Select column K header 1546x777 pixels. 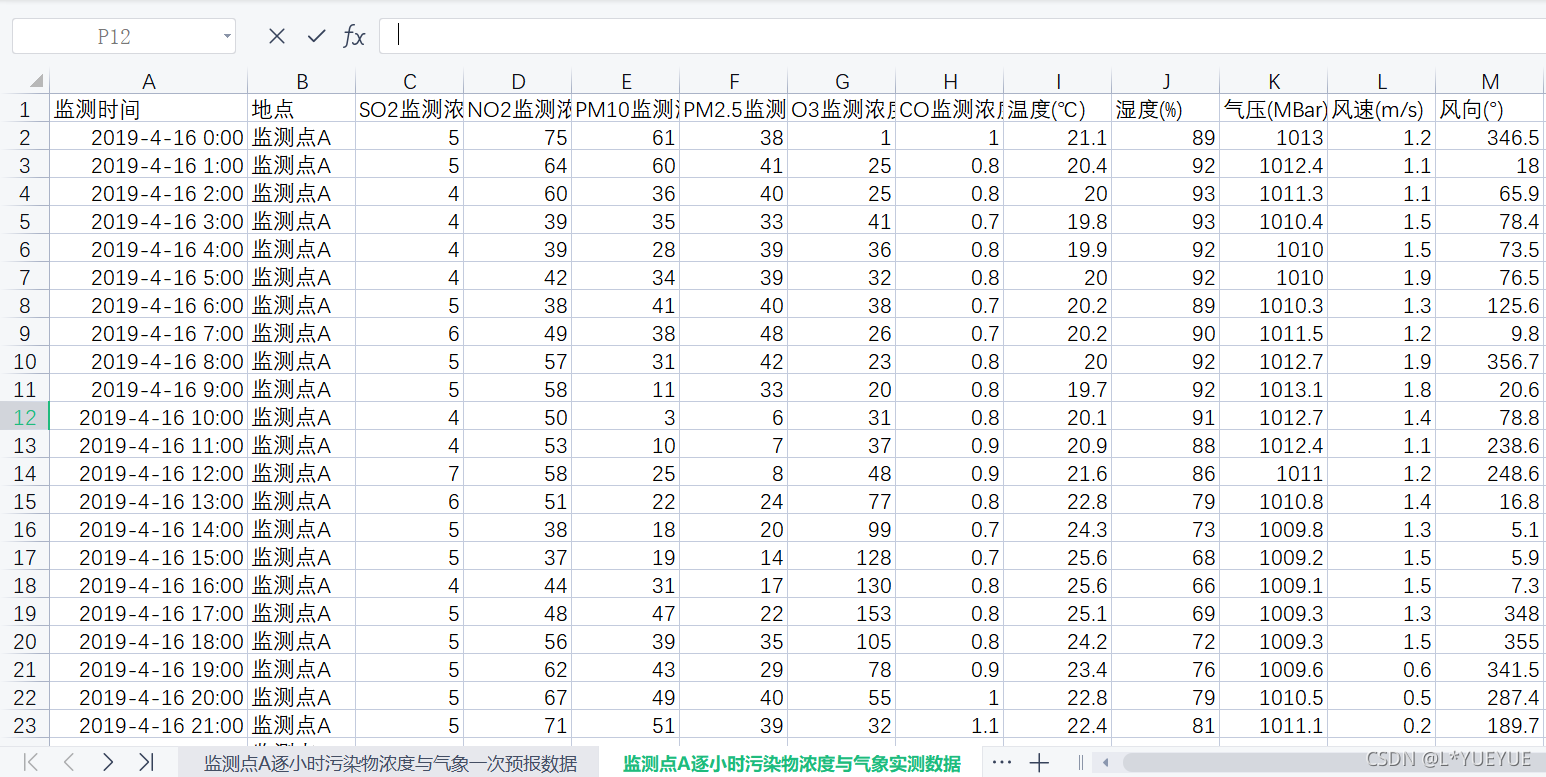1274,82
